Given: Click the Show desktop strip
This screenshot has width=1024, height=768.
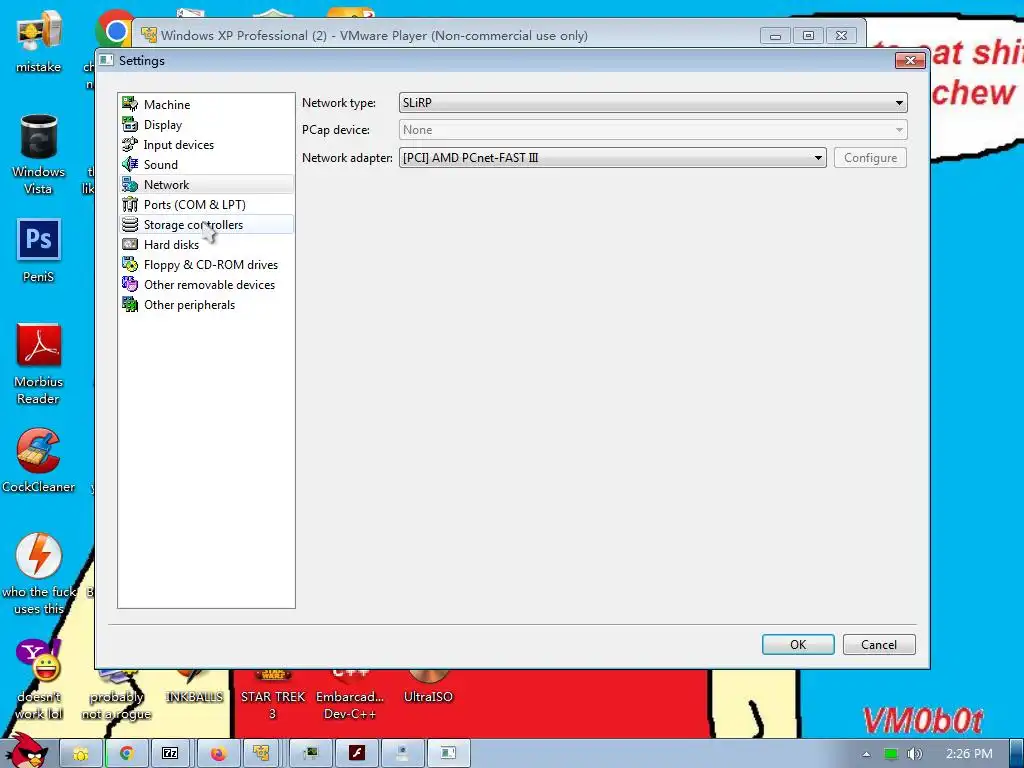Looking at the screenshot, I should (x=1017, y=754).
